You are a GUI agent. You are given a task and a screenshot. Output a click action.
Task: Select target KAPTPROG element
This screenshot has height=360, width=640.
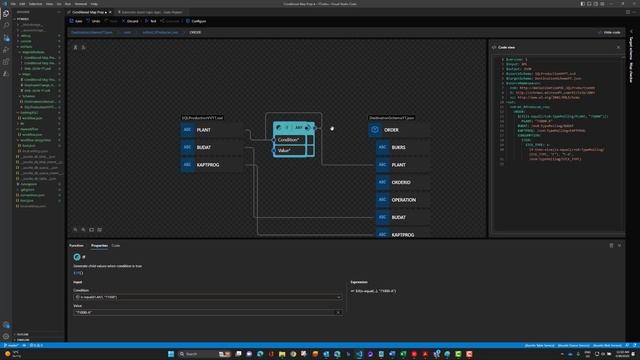[403, 234]
